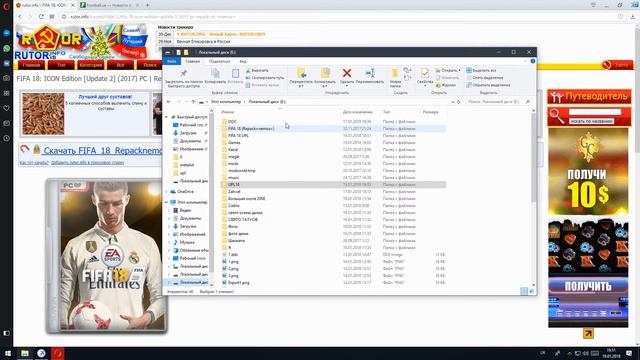Click the Скачать FIFA_18 download link

102,151
